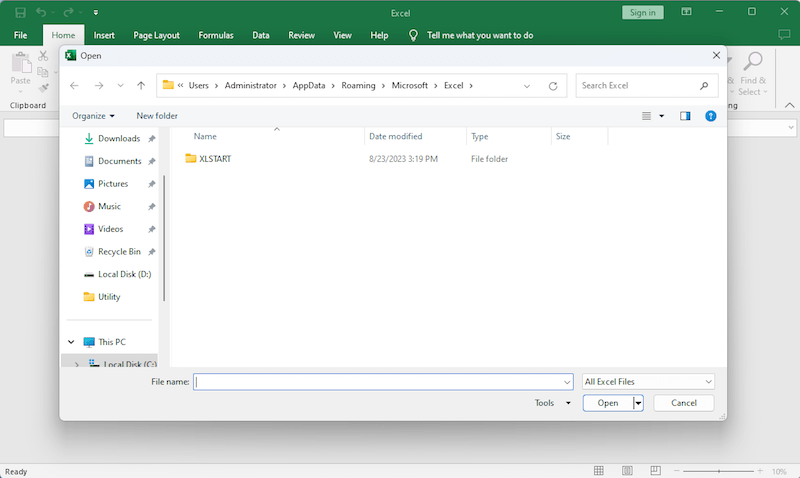Screen dimensions: 800x478
Task: Click the Cut scissors icon
Action: (43, 56)
